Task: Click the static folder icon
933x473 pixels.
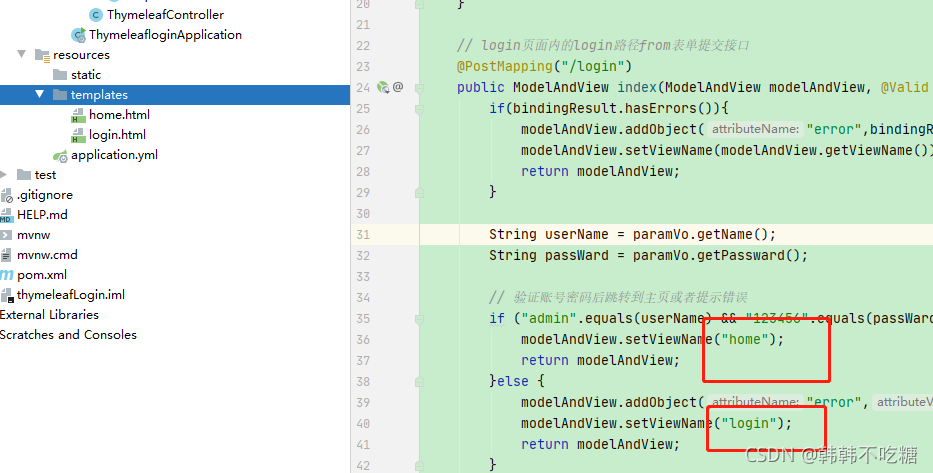Action: [x=60, y=74]
